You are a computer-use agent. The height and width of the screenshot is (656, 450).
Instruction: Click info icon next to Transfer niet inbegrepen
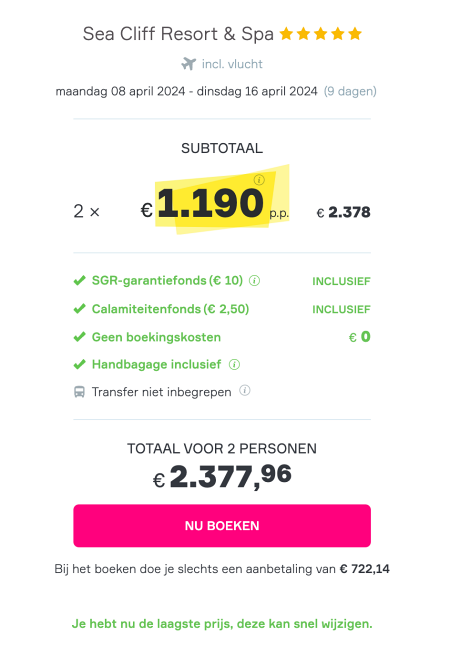[245, 391]
